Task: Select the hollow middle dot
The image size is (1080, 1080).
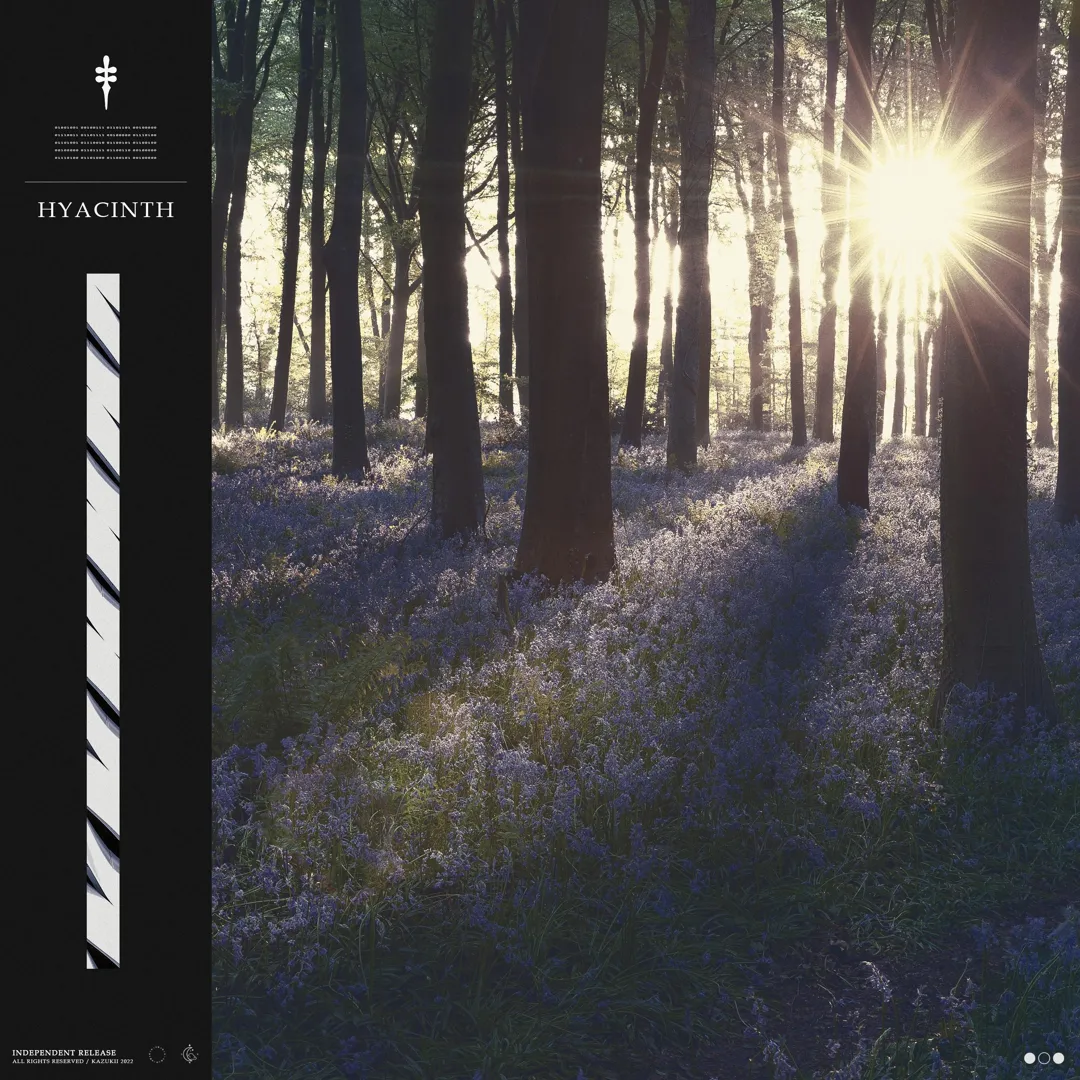Action: point(1044,1058)
